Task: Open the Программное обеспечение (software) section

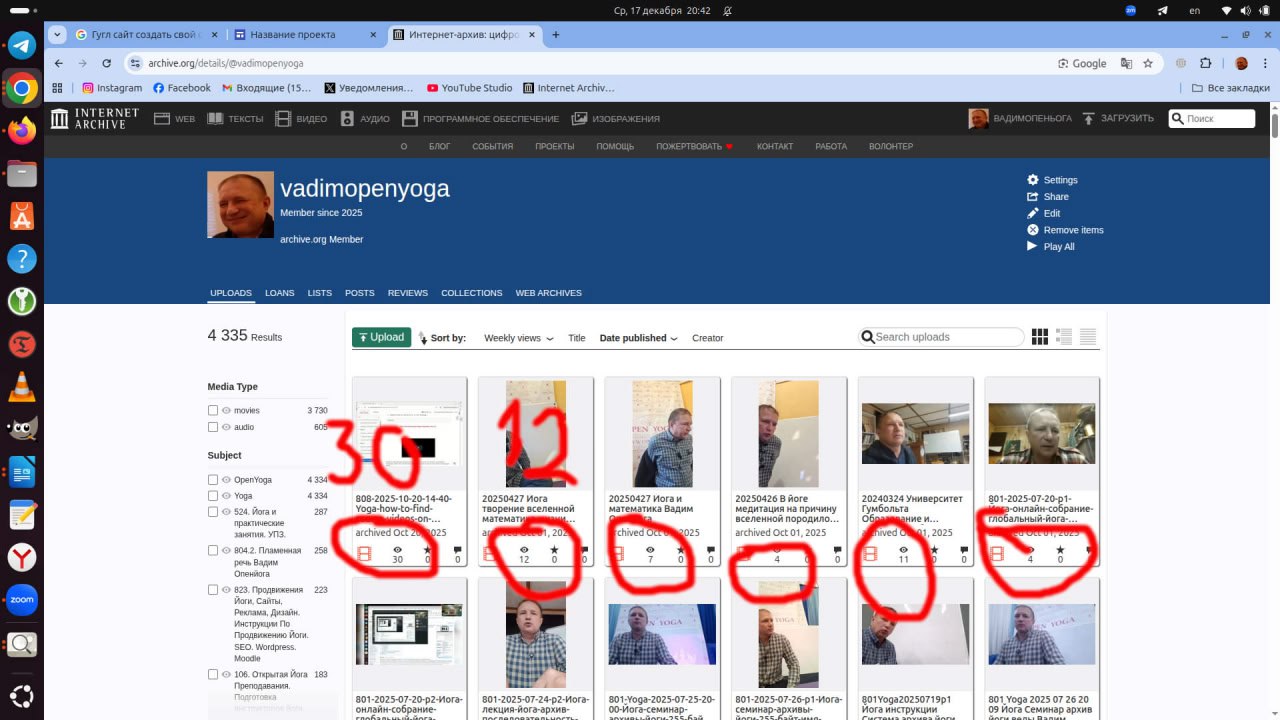Action: pyautogui.click(x=480, y=119)
